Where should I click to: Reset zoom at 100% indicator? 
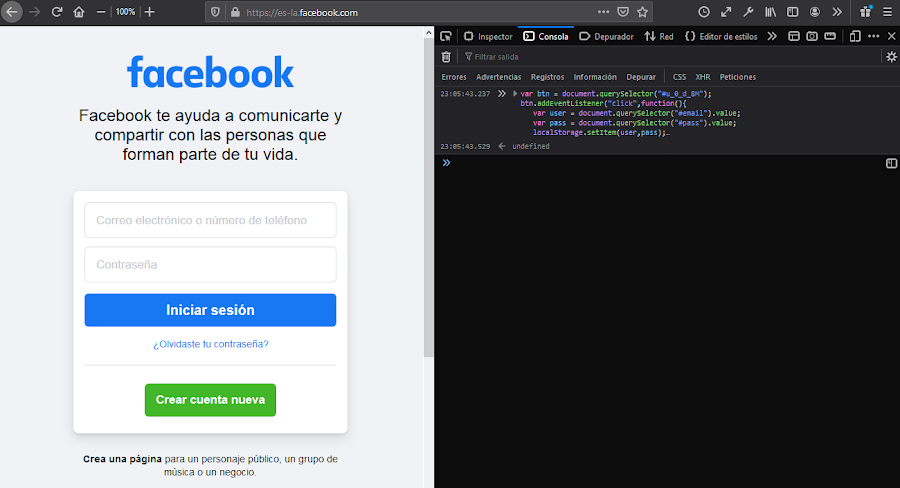pyautogui.click(x=125, y=12)
